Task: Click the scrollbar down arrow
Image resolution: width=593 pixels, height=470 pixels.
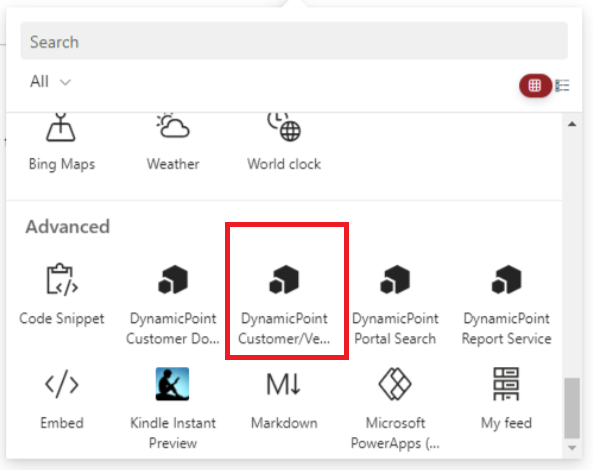Action: click(572, 448)
